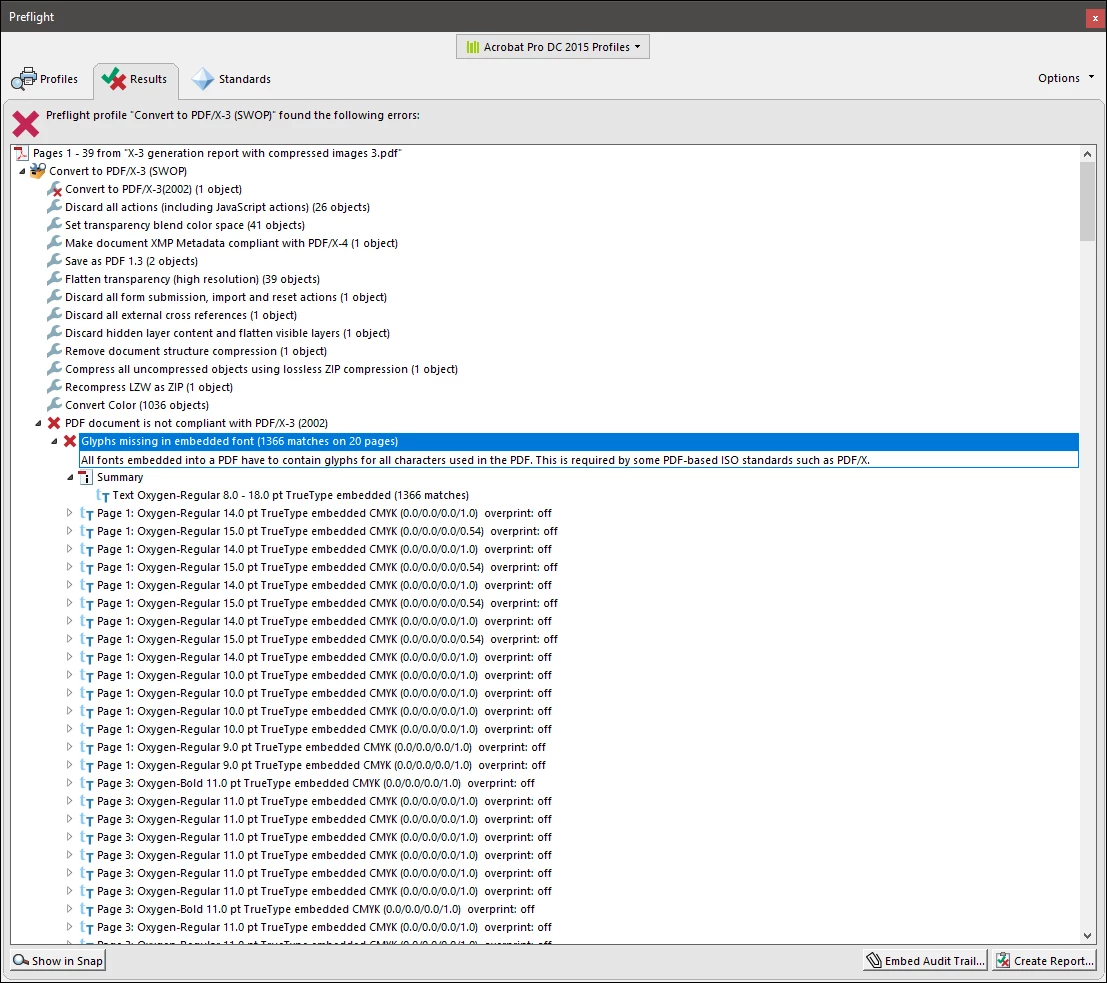This screenshot has width=1107, height=983.
Task: Click the large red X error icon in header
Action: pyautogui.click(x=25, y=124)
